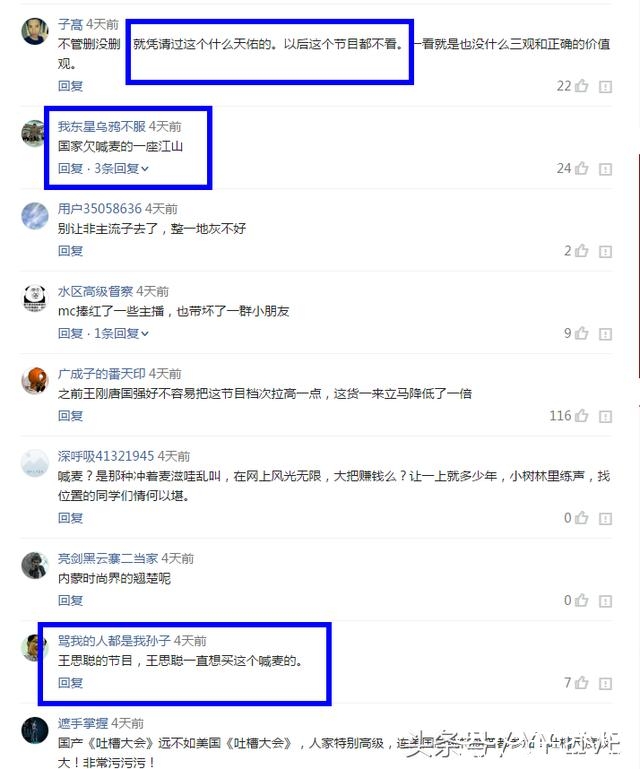
Task: Reply to 广成子的番天印's comment
Action: 70,415
